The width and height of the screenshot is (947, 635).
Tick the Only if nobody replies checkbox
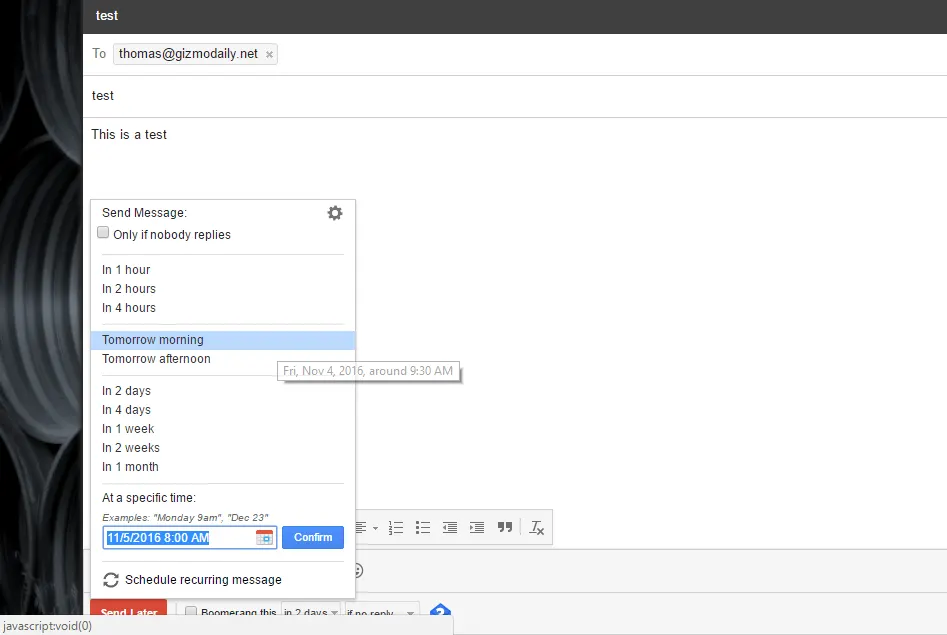[x=103, y=233]
